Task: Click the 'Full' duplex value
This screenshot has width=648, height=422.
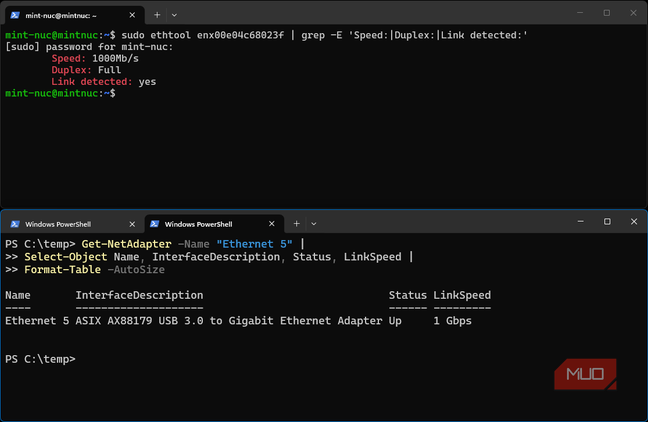Action: point(110,70)
